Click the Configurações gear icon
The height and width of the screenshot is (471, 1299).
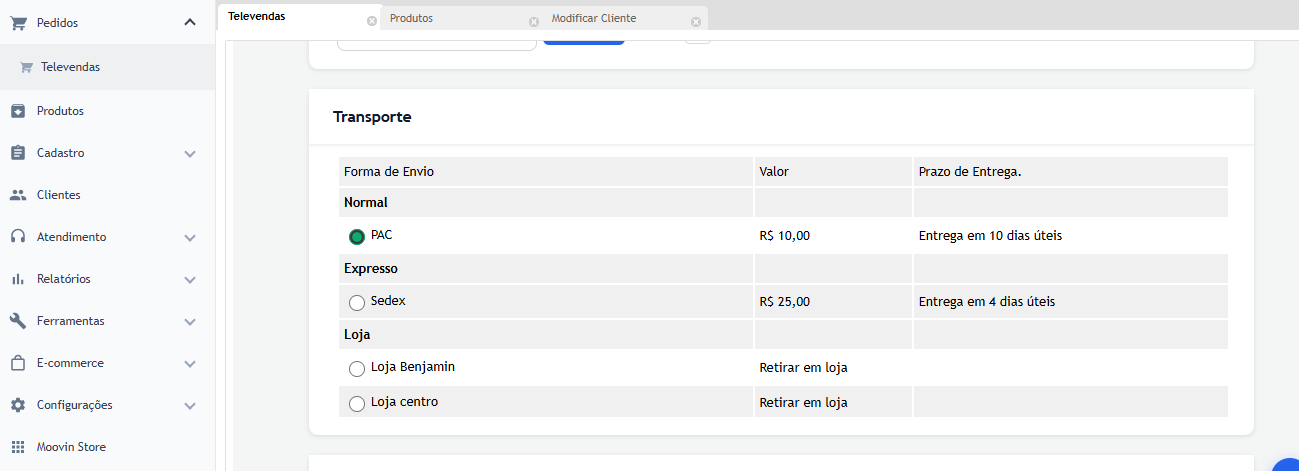click(x=18, y=405)
